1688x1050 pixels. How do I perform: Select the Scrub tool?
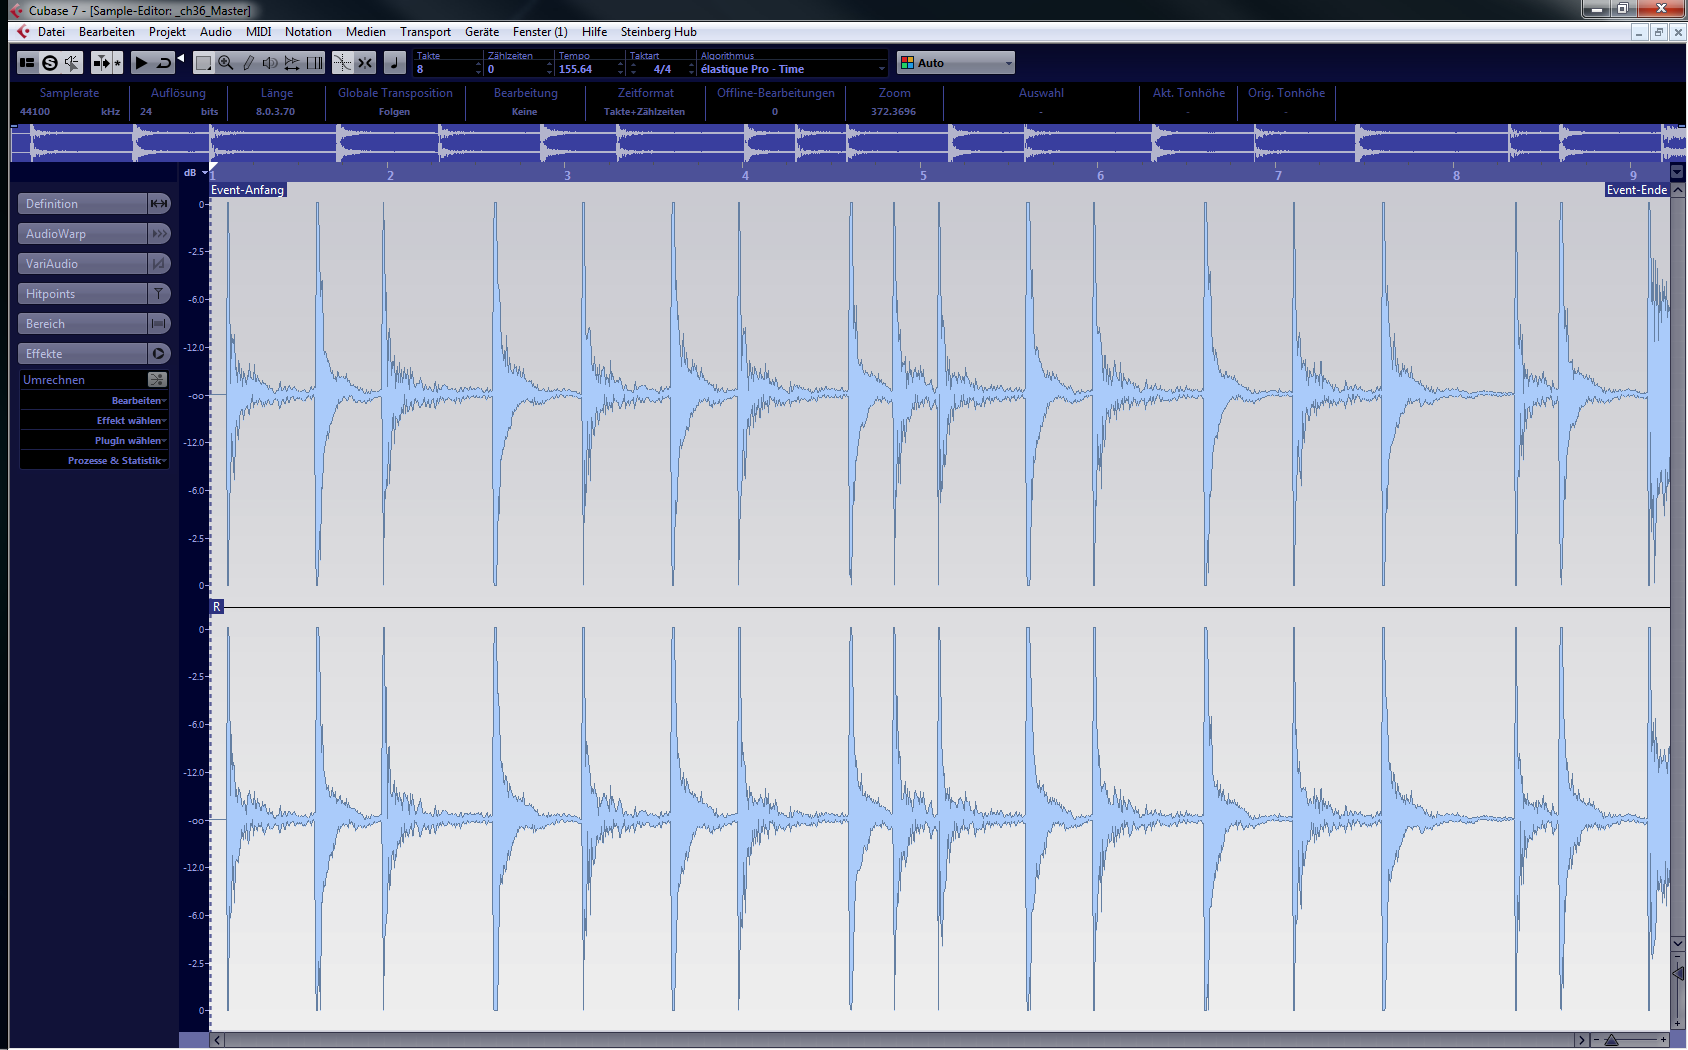(292, 63)
